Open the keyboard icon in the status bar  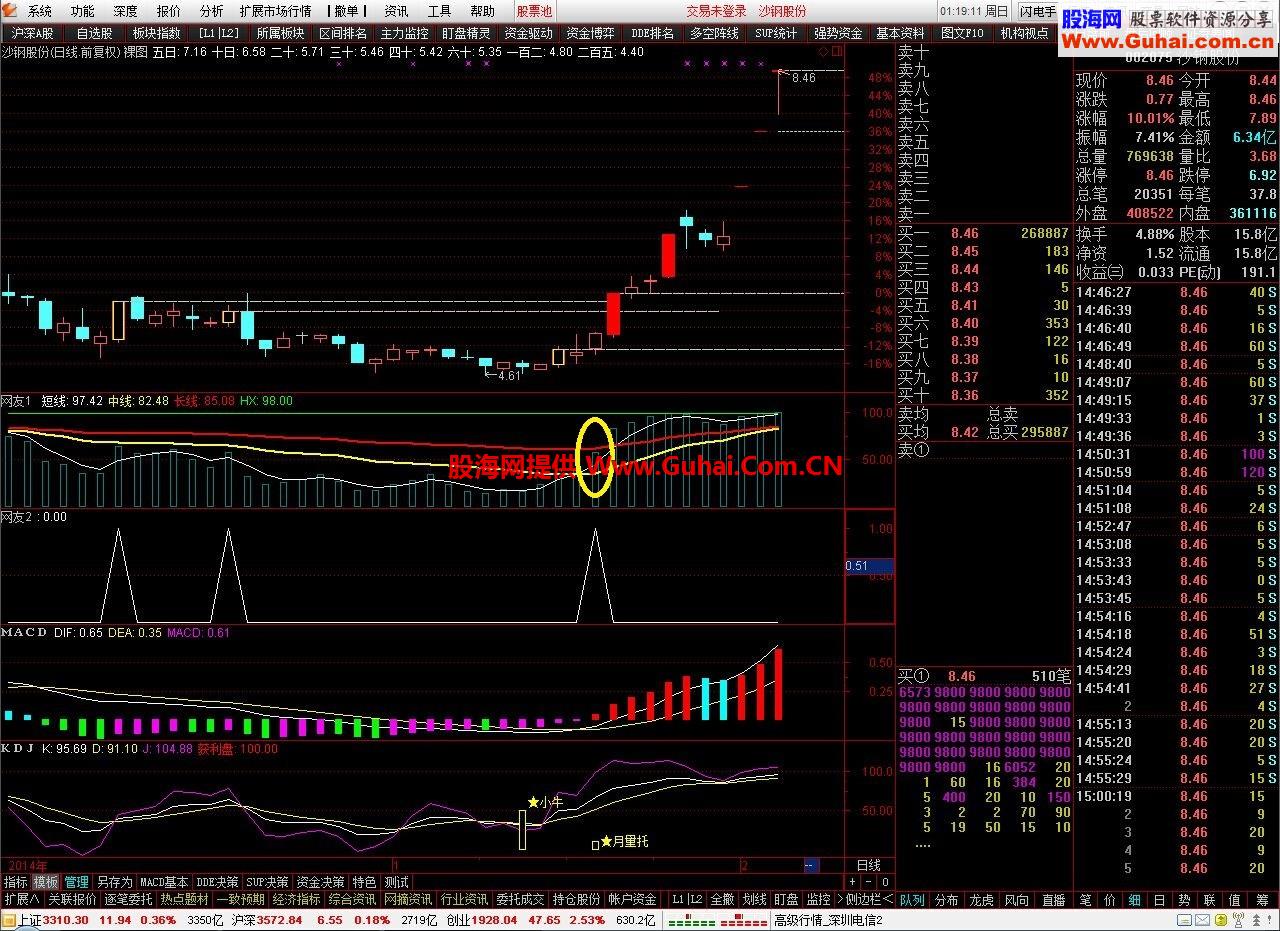coord(1183,920)
